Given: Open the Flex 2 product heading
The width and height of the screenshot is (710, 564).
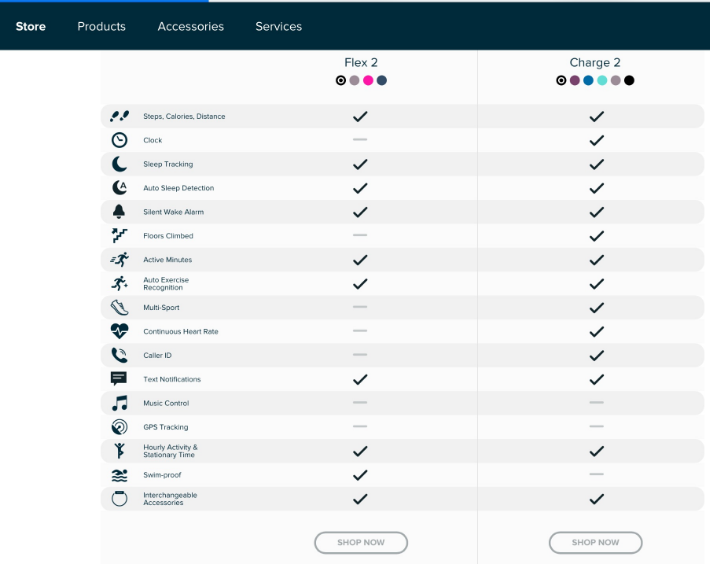Looking at the screenshot, I should click(361, 62).
